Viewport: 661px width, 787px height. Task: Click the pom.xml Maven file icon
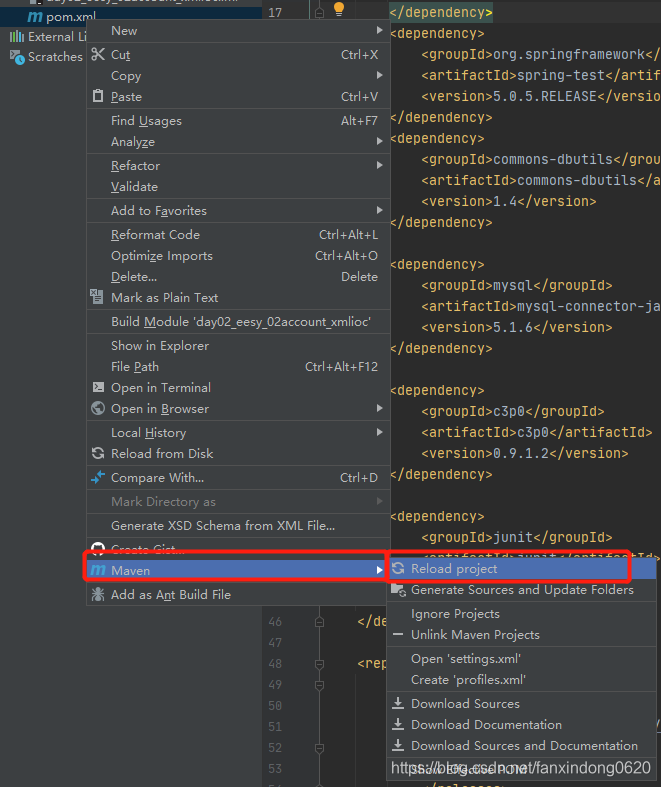point(35,17)
